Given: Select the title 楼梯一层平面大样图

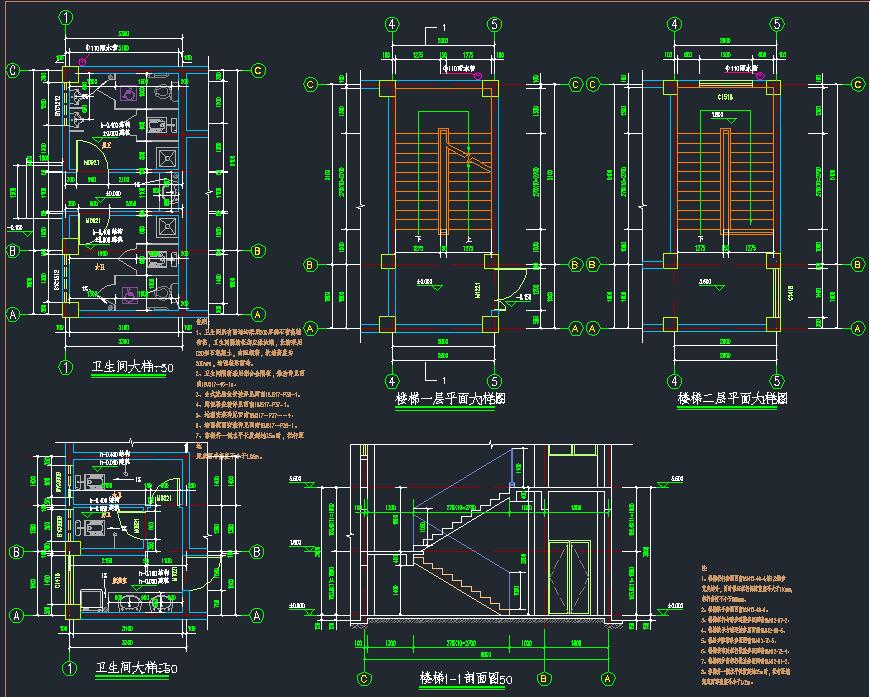Looking at the screenshot, I should click(449, 398).
